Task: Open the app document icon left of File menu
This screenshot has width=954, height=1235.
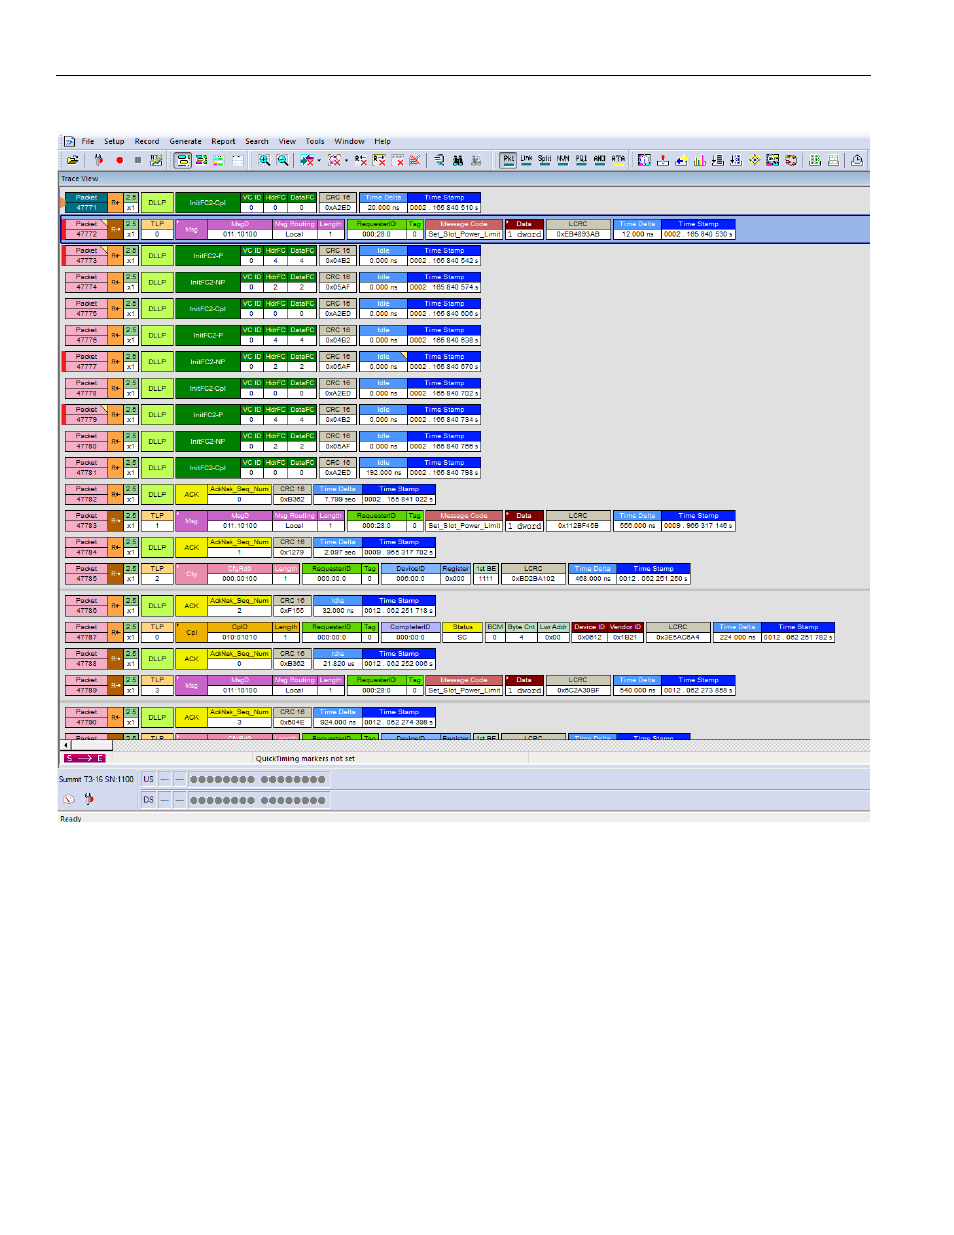Action: click(x=69, y=142)
